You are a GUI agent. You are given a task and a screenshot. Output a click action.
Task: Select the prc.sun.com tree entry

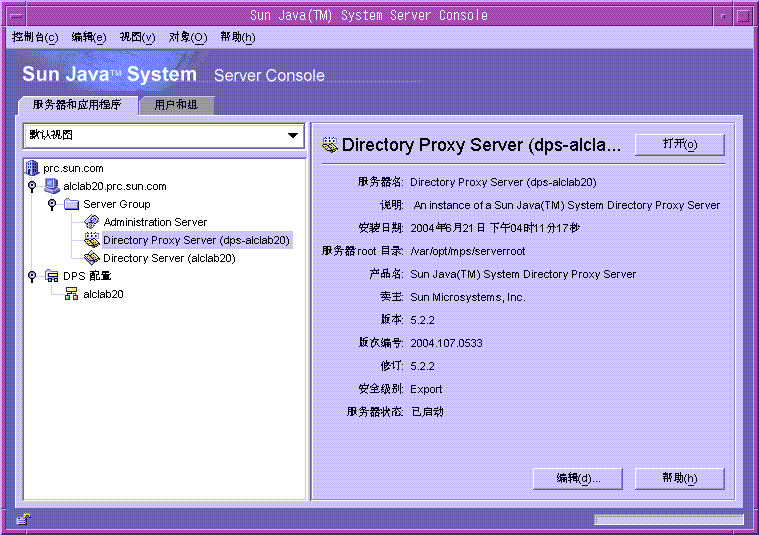click(x=73, y=168)
